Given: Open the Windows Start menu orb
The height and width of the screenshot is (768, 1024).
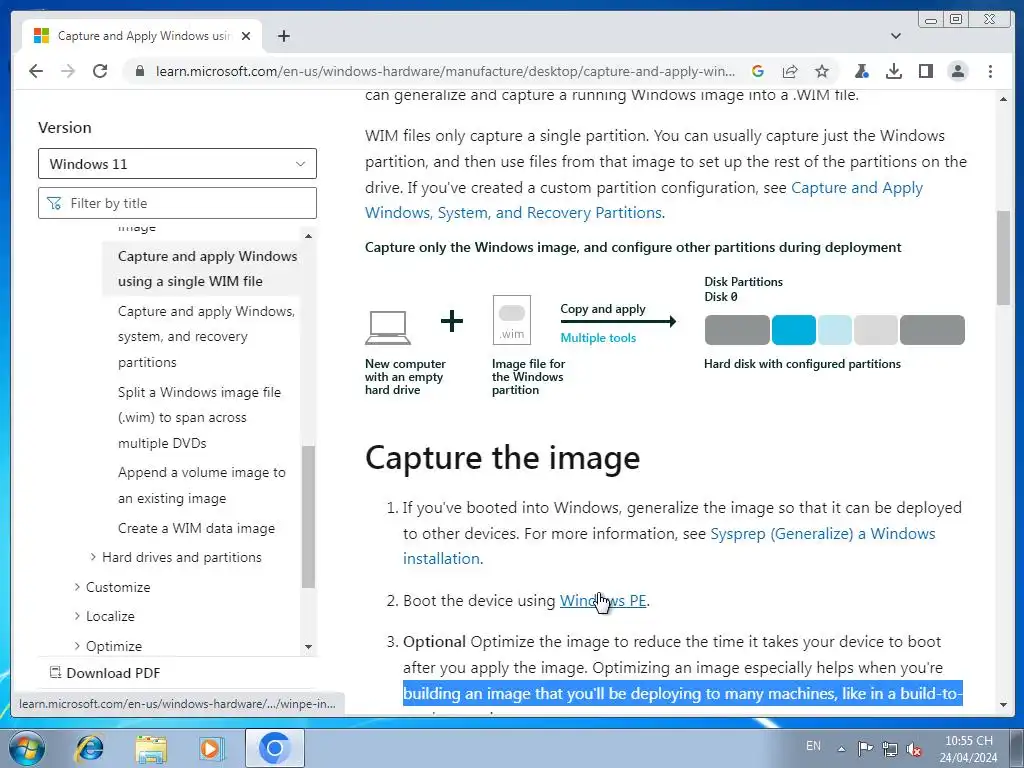Looking at the screenshot, I should click(26, 748).
